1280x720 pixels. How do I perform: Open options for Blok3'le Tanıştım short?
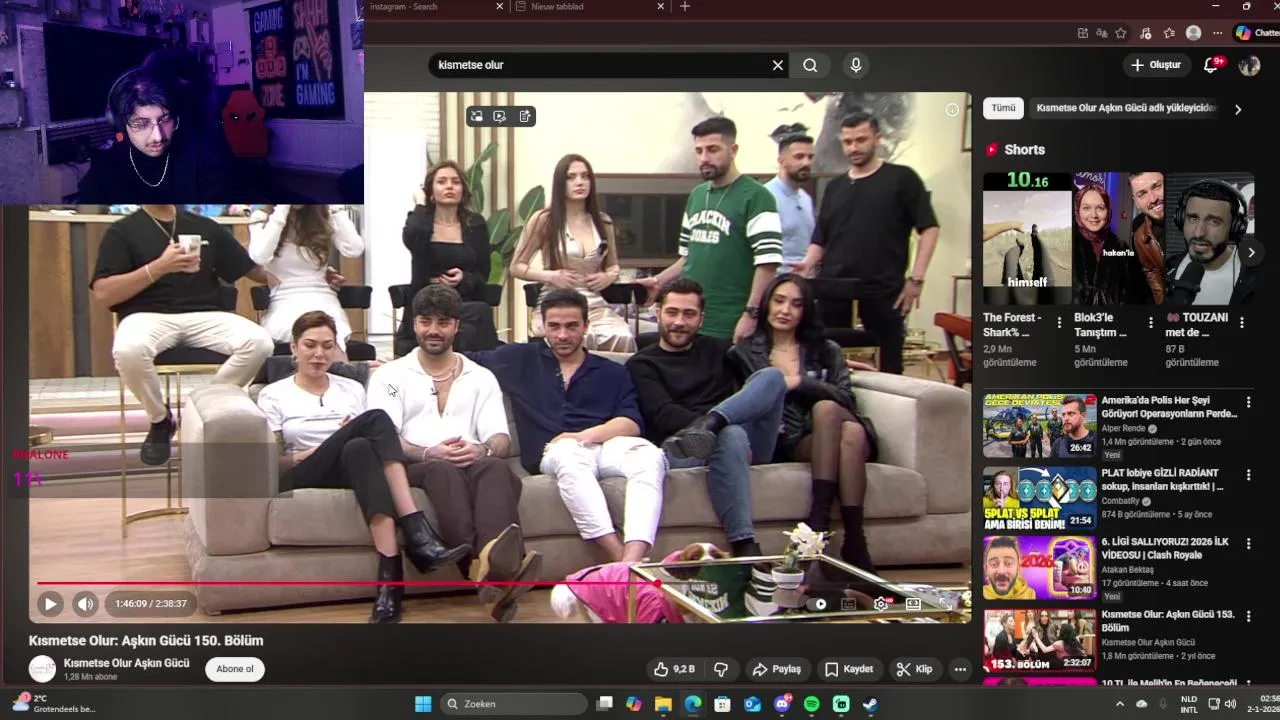tap(1150, 323)
